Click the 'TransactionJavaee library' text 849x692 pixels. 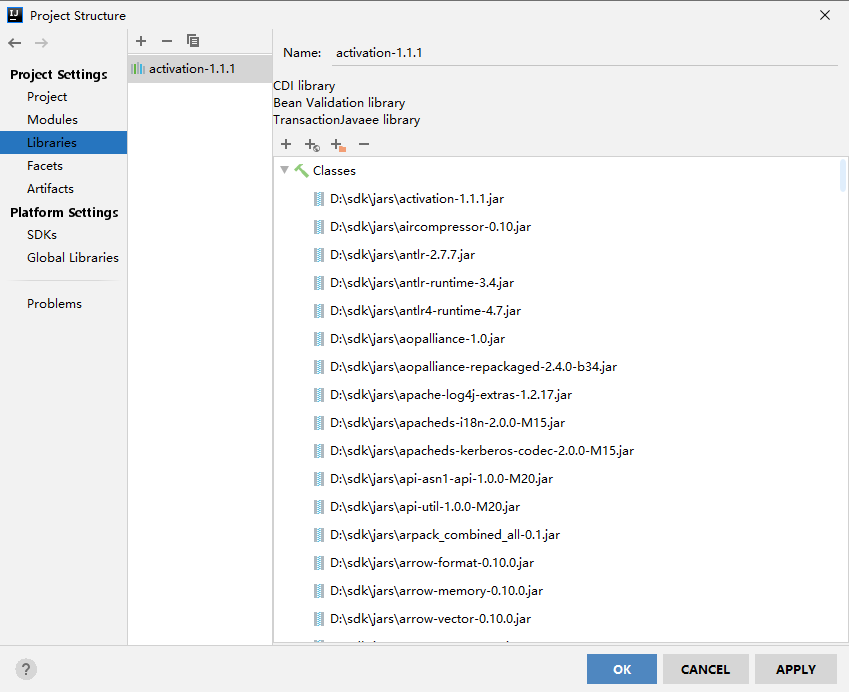tap(347, 120)
